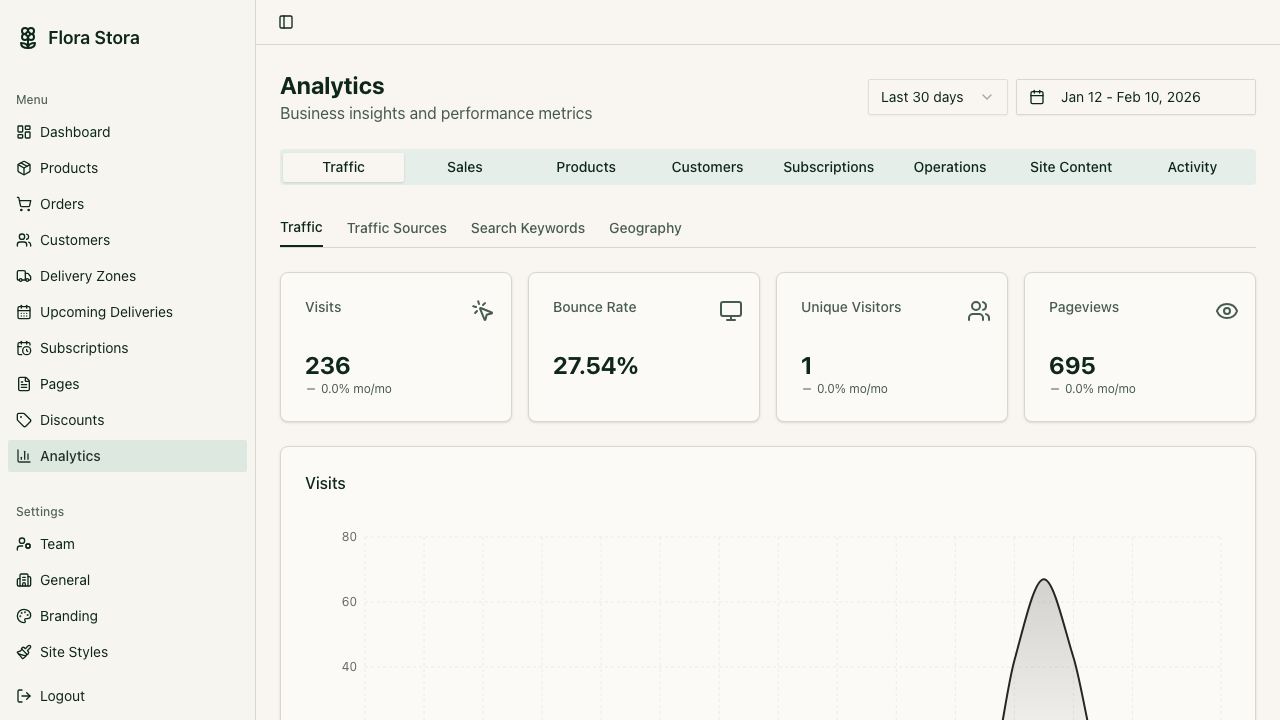The height and width of the screenshot is (720, 1280).
Task: Click the Logout link
Action: click(127, 696)
